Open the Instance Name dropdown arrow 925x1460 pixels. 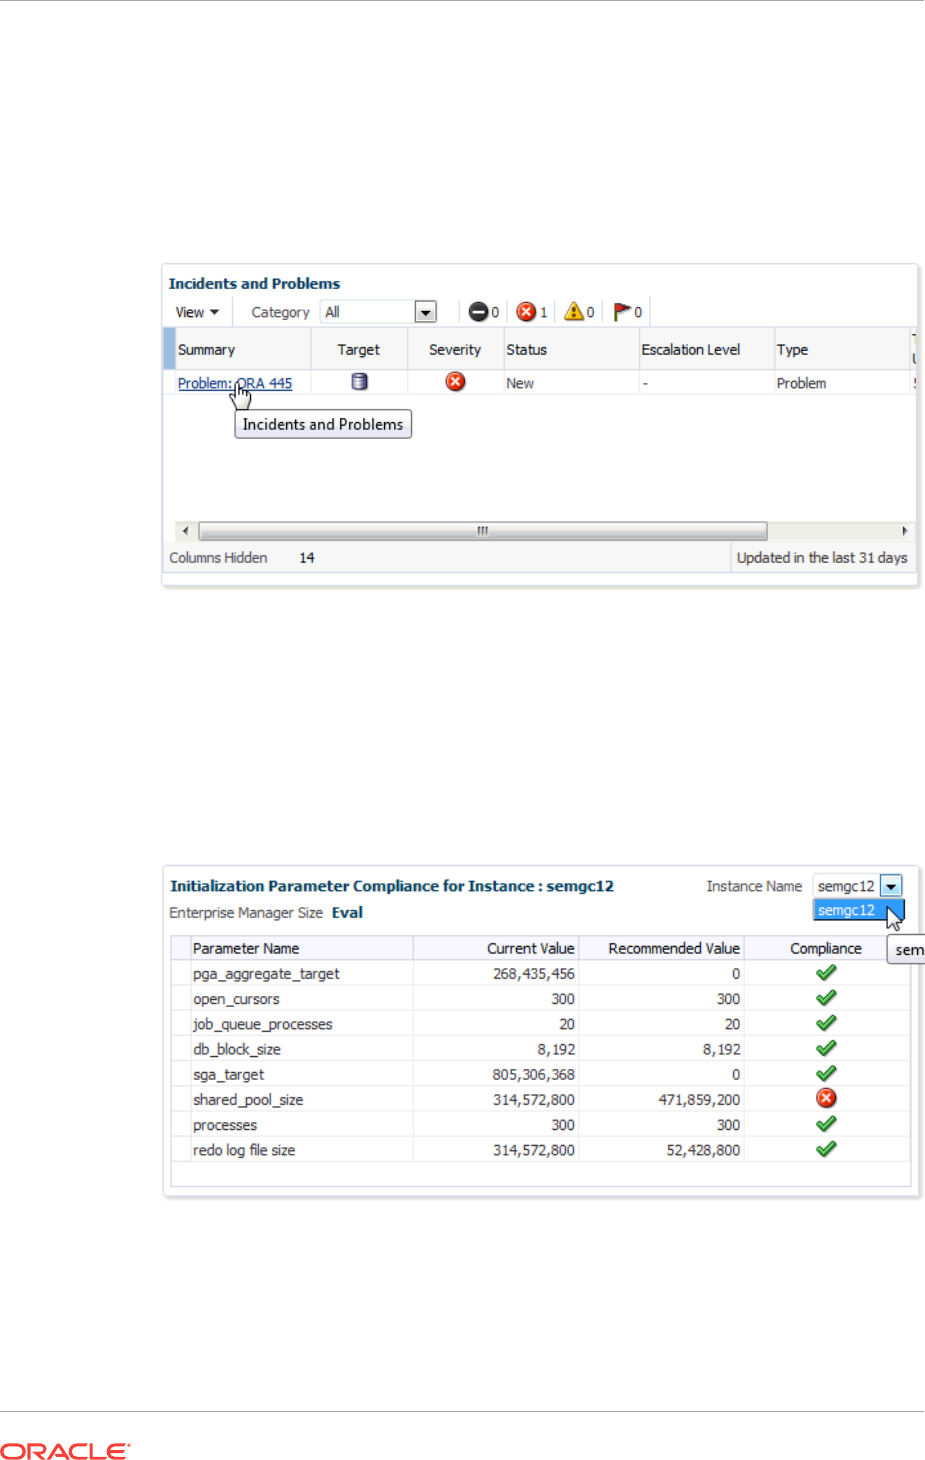click(x=891, y=886)
